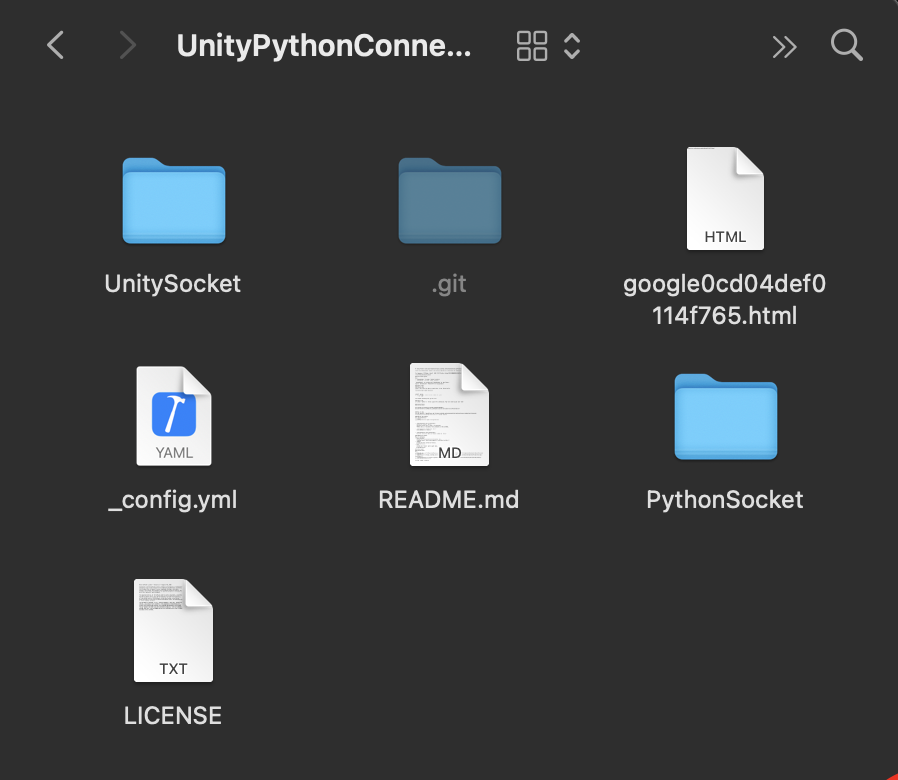Select the README.md document thumbnail
898x780 pixels.
(x=450, y=415)
